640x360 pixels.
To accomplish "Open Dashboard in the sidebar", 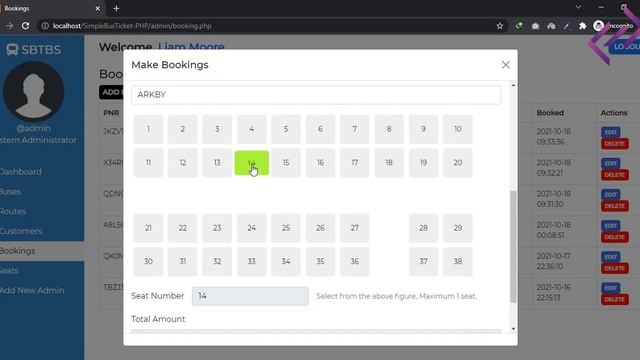I will [20, 172].
